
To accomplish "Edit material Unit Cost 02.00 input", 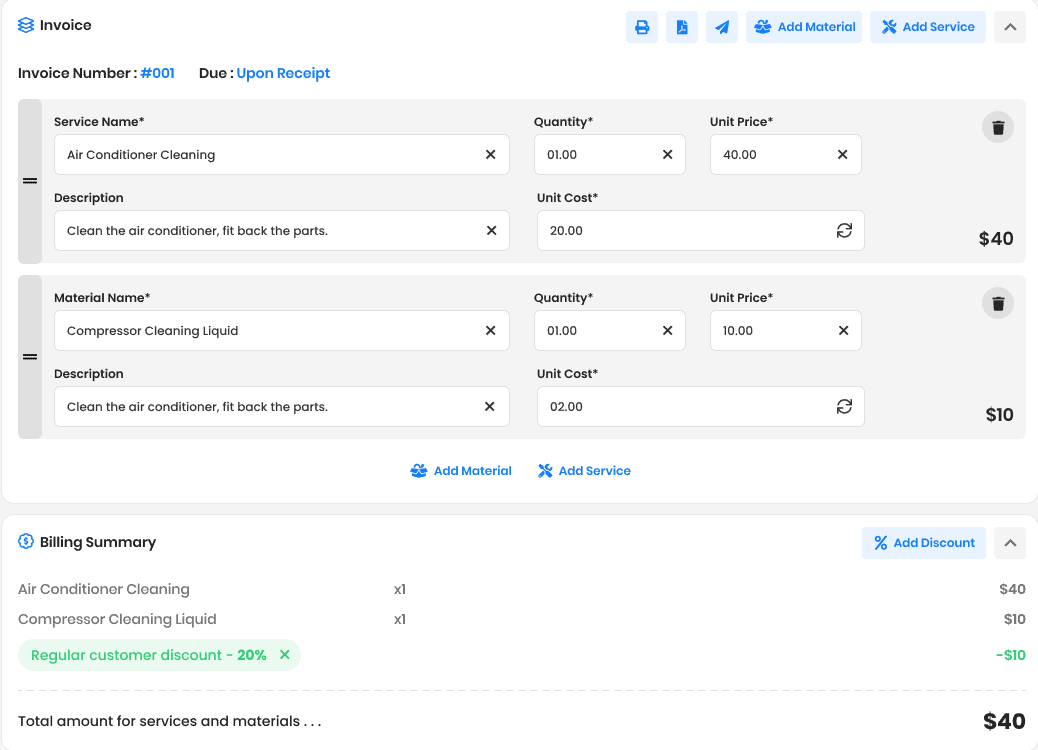I will (700, 407).
